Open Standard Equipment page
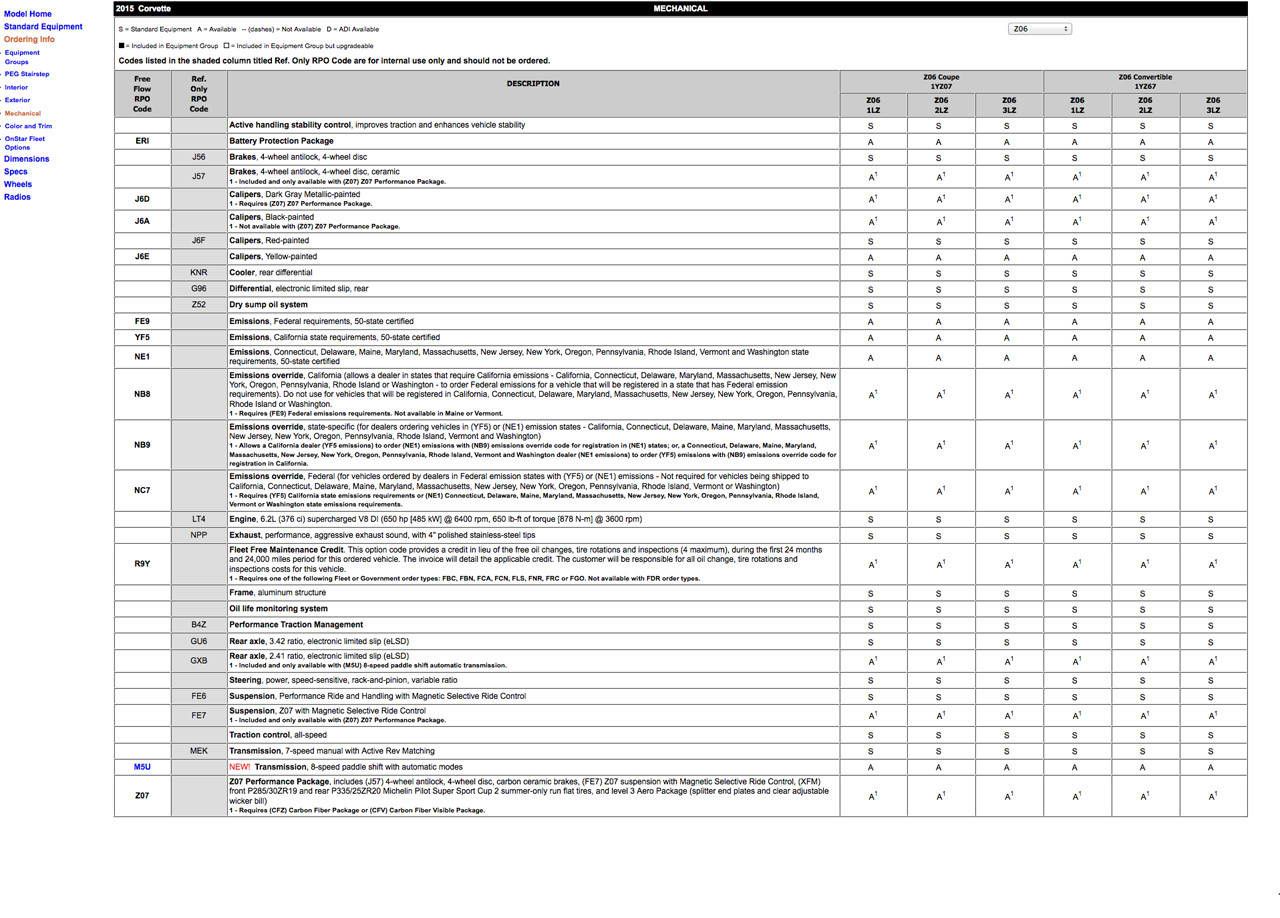Image resolution: width=1280 pixels, height=918 pixels. [43, 27]
